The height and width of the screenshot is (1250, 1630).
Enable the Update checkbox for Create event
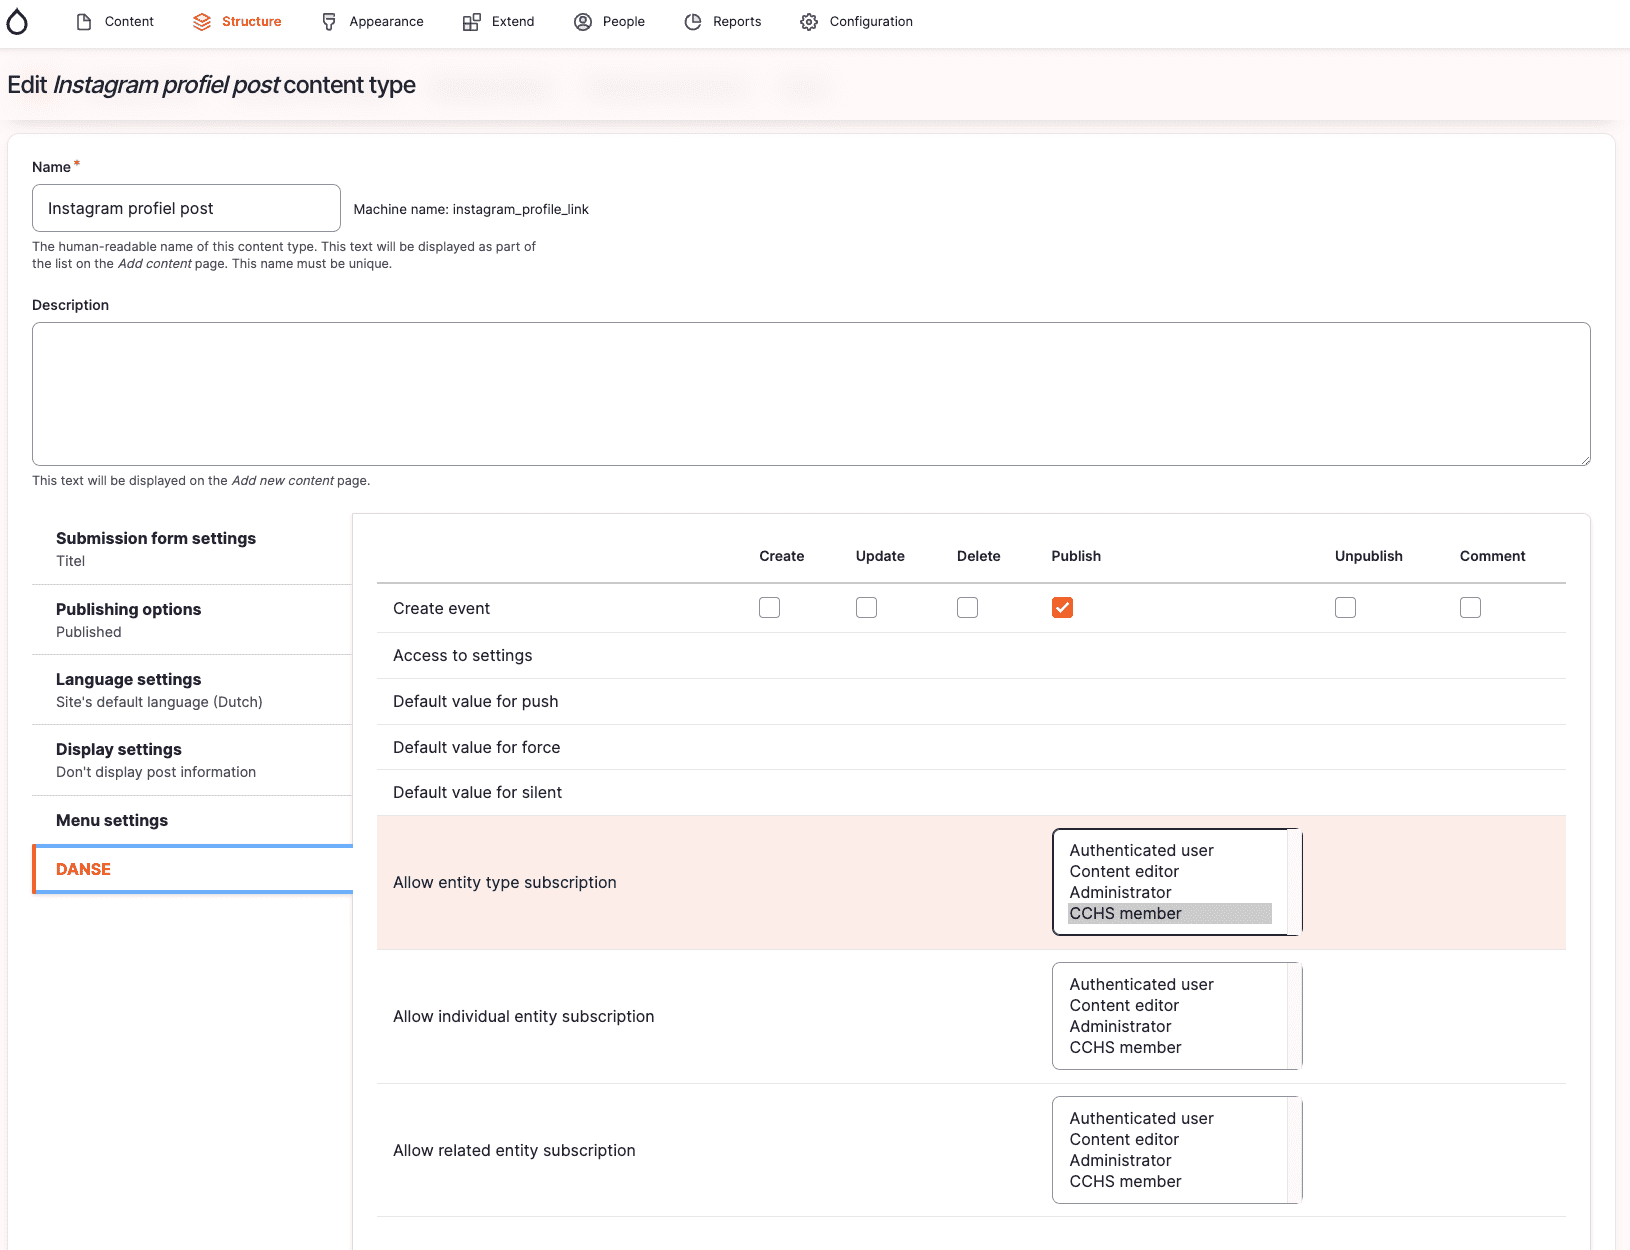pos(866,608)
